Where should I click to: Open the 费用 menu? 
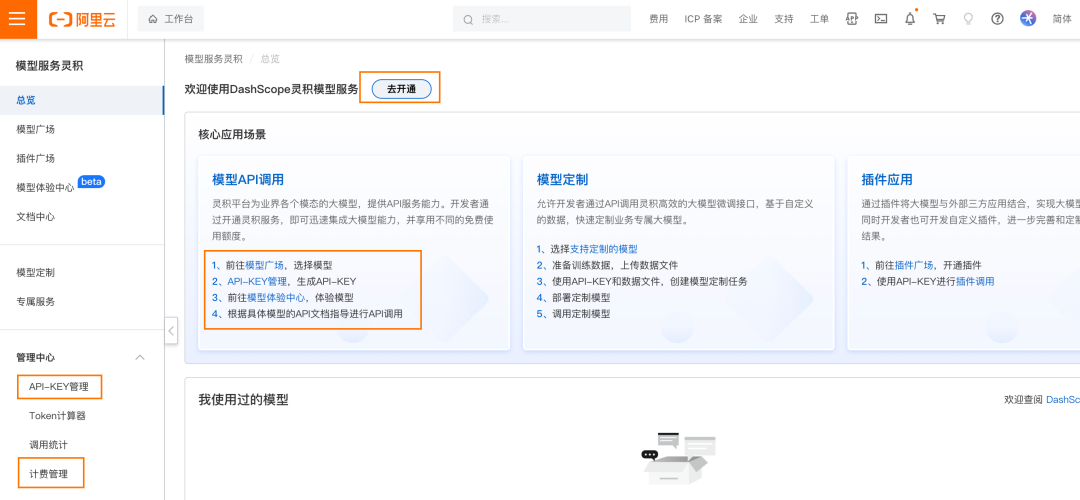coord(658,19)
